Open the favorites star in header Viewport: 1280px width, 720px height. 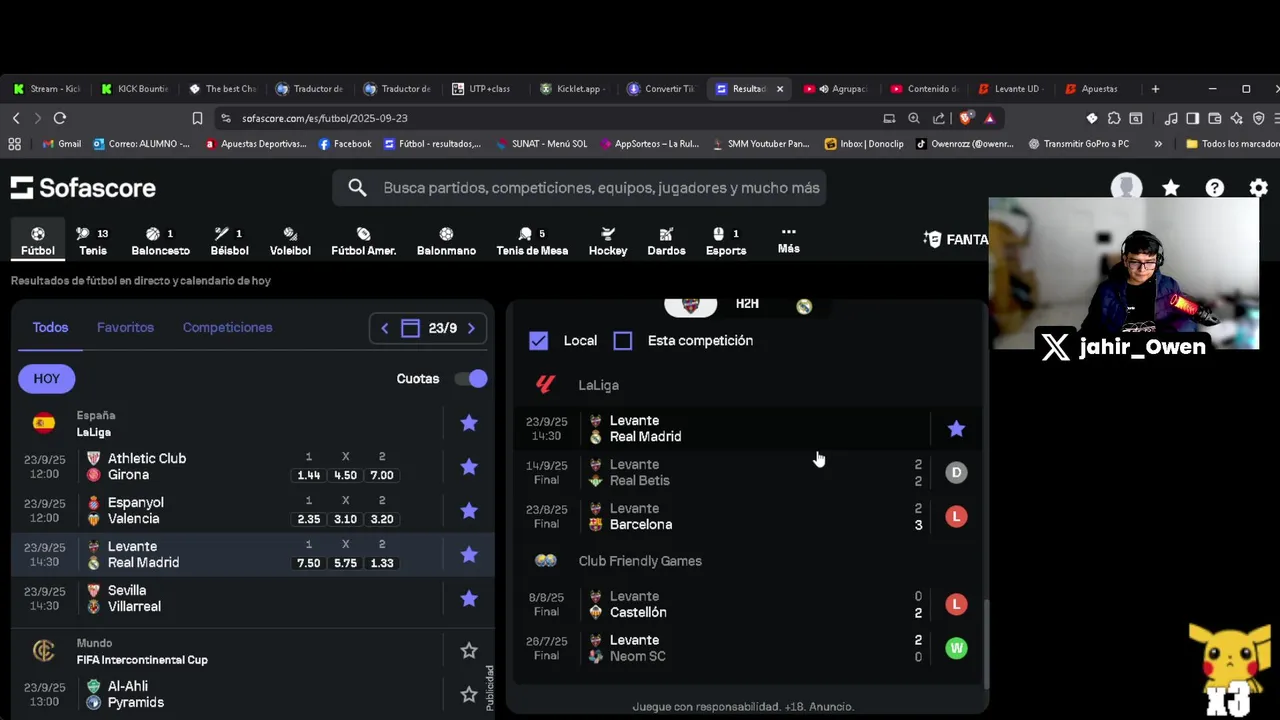point(1171,188)
